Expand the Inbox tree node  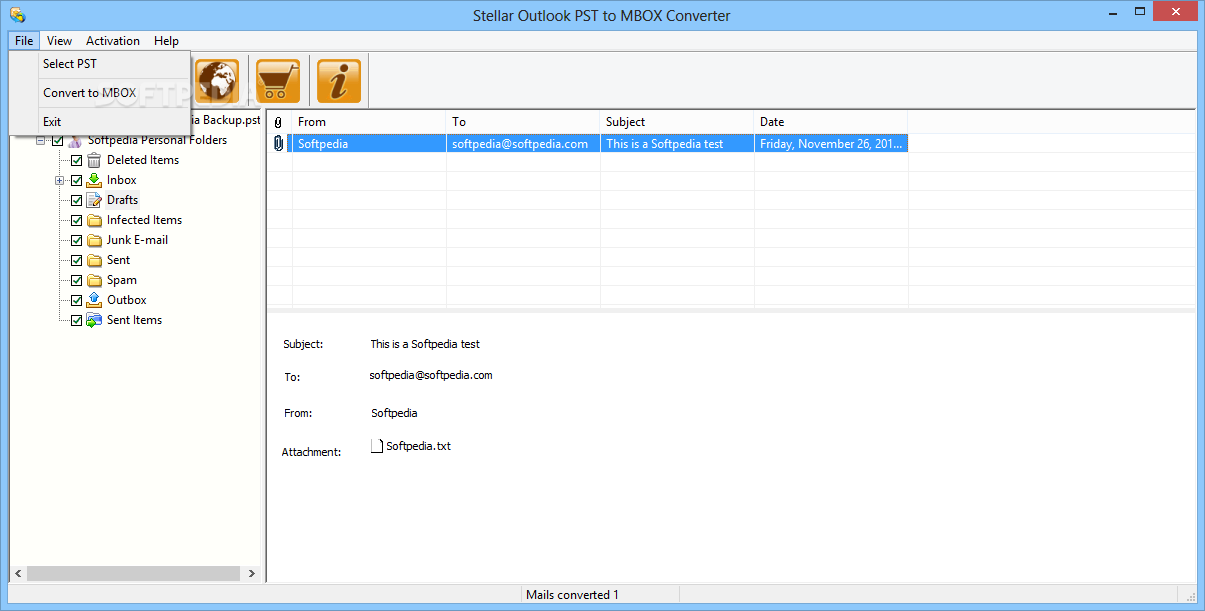(59, 180)
